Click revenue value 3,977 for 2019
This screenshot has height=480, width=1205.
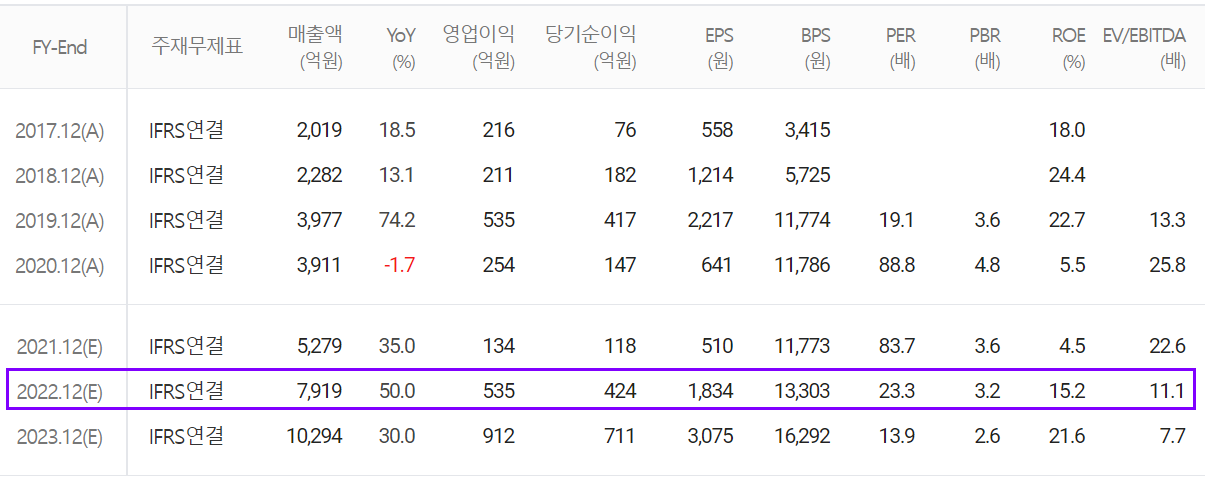tap(320, 220)
